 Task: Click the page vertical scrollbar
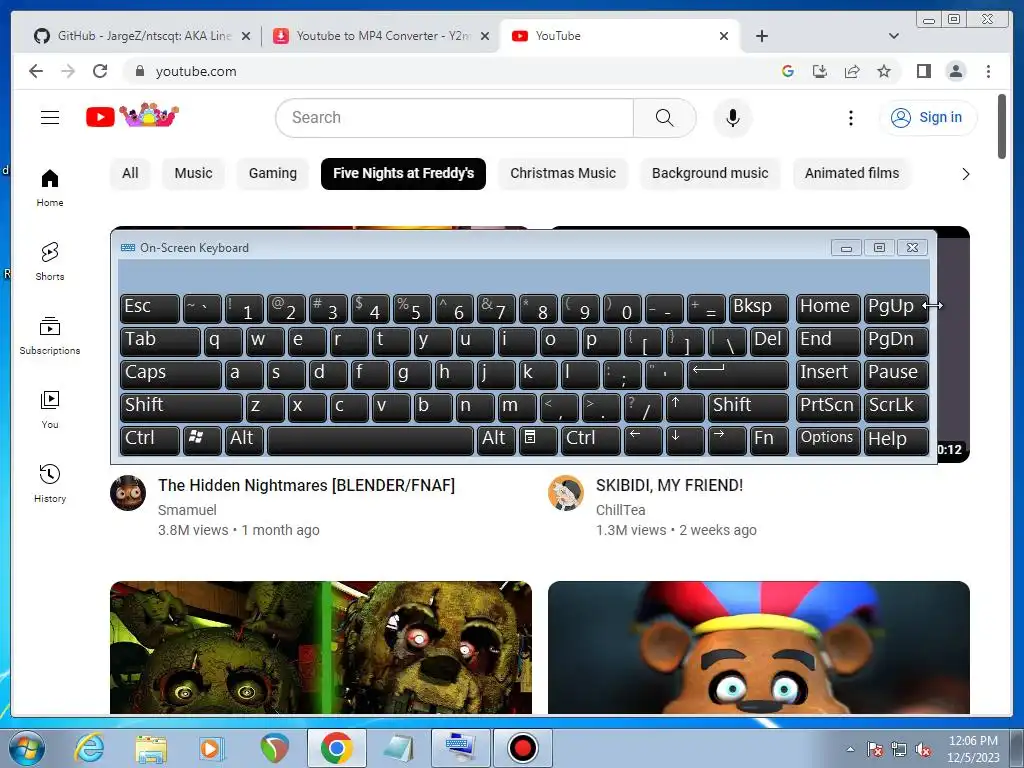pyautogui.click(x=1002, y=126)
